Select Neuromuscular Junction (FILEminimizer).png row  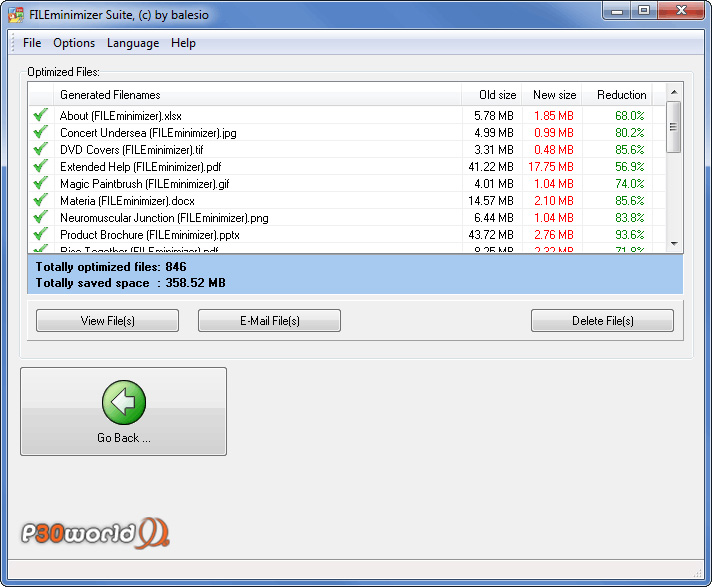tap(347, 217)
